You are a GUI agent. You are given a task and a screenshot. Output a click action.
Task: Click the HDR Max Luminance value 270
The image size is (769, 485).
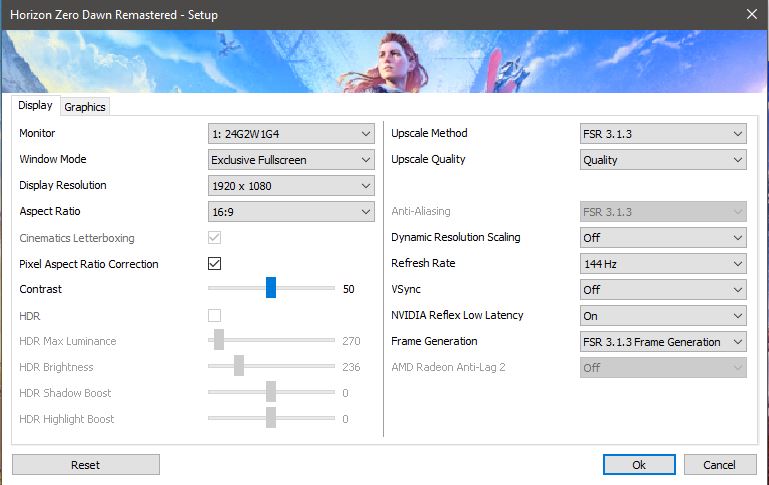[x=351, y=341]
